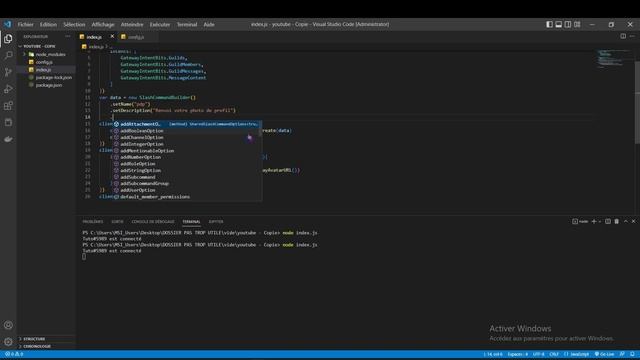Open the Edition menu
The height and width of the screenshot is (360, 640).
48,24
